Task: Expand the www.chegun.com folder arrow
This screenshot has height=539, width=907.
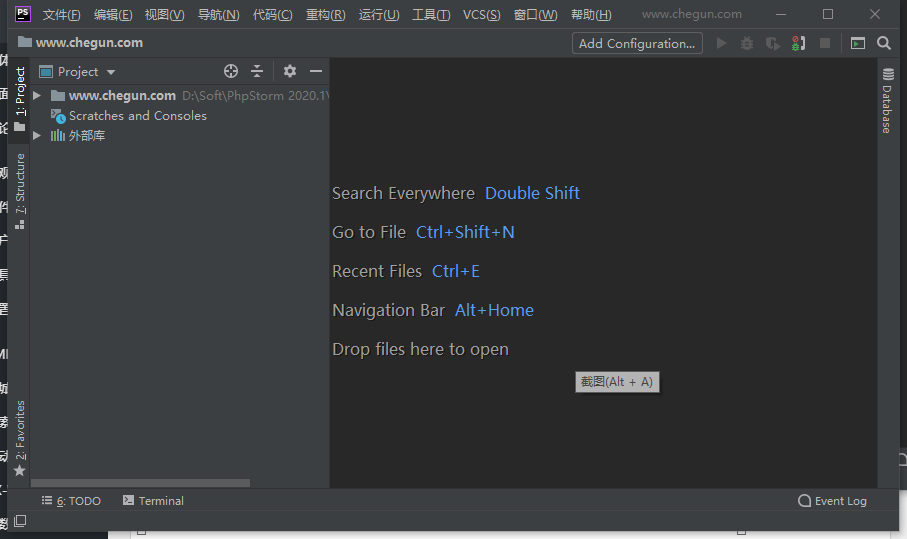Action: tap(37, 95)
